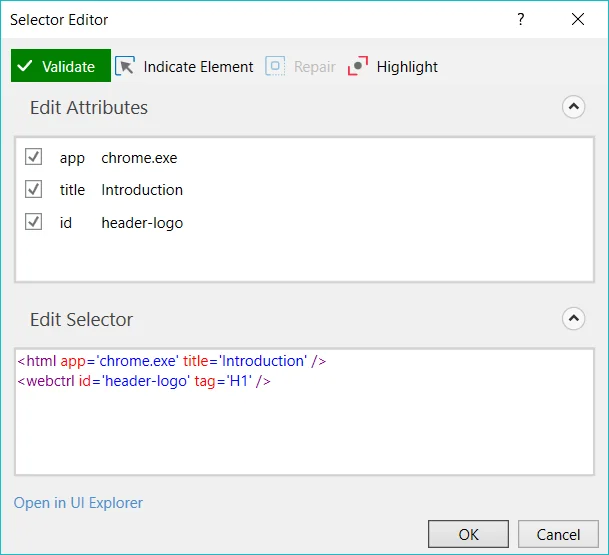Open in UI Explorer link
Image resolution: width=609 pixels, height=555 pixels.
pos(78,503)
